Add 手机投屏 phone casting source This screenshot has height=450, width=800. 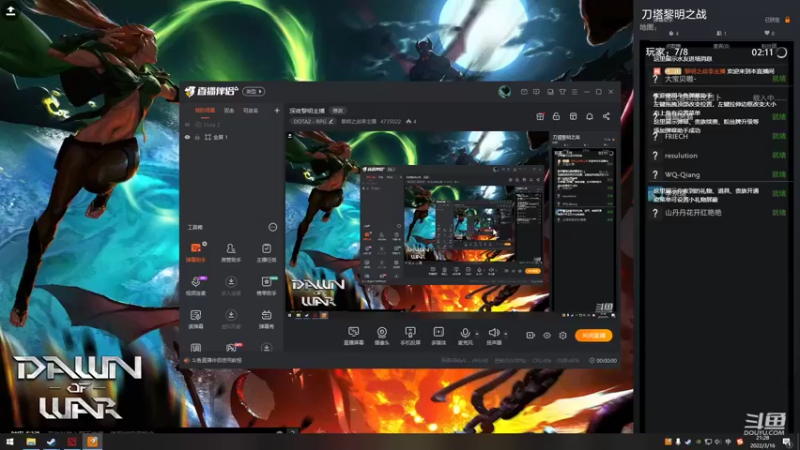[x=410, y=336]
